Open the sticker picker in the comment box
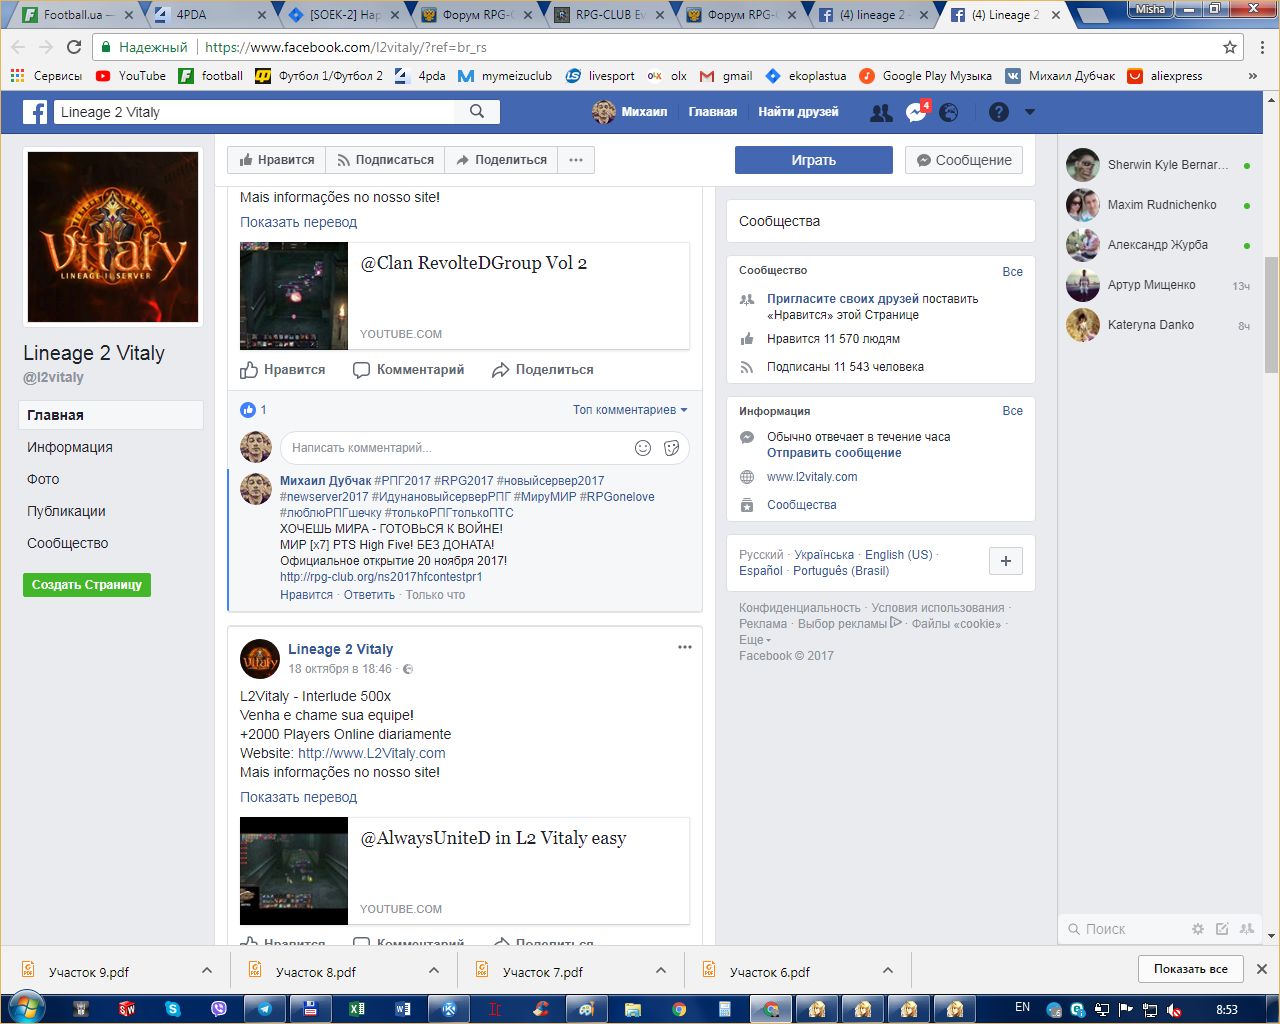 point(672,448)
